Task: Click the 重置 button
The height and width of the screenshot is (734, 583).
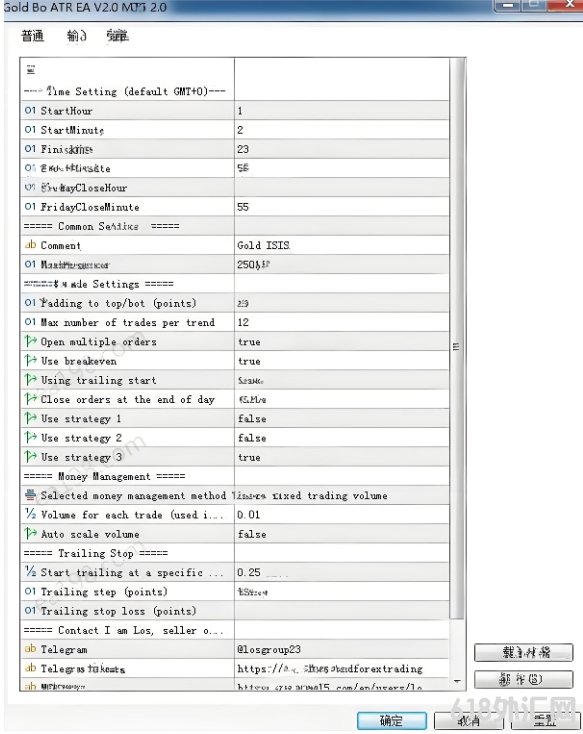Action: [x=545, y=720]
